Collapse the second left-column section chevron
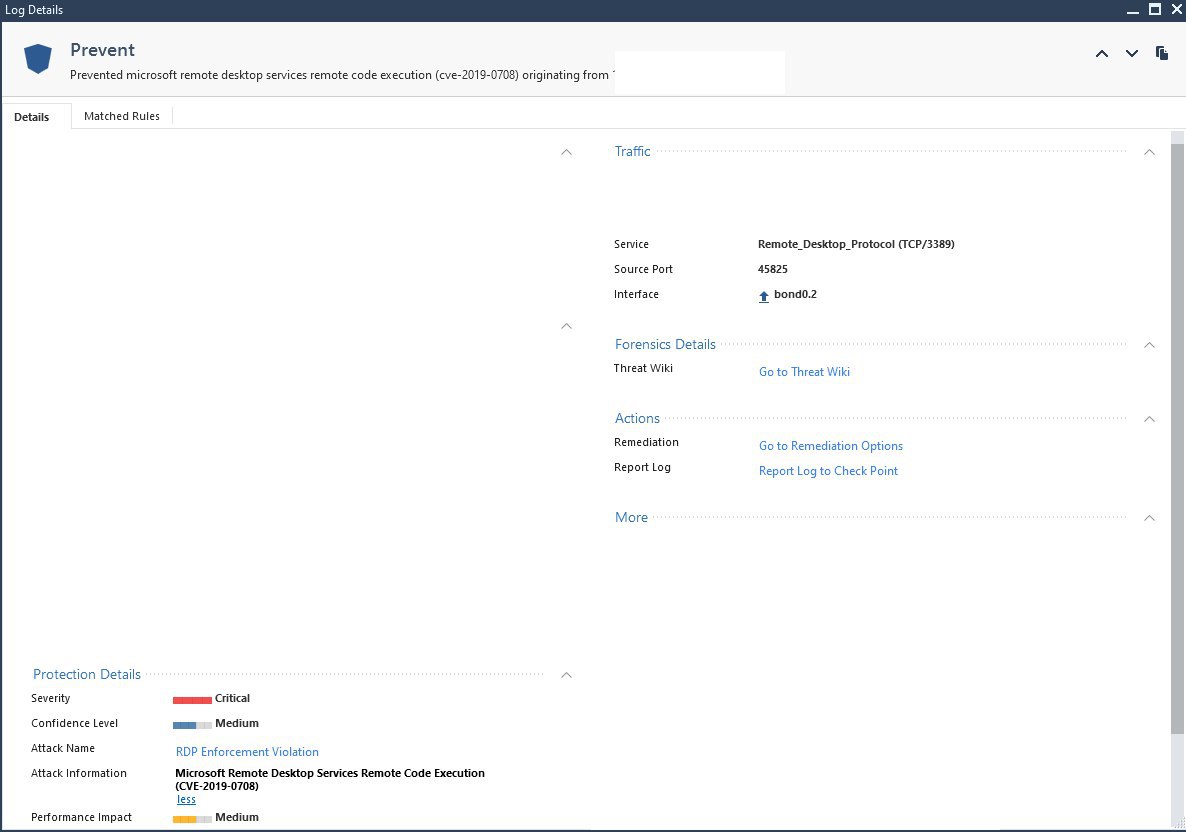Image resolution: width=1186 pixels, height=832 pixels. [567, 326]
